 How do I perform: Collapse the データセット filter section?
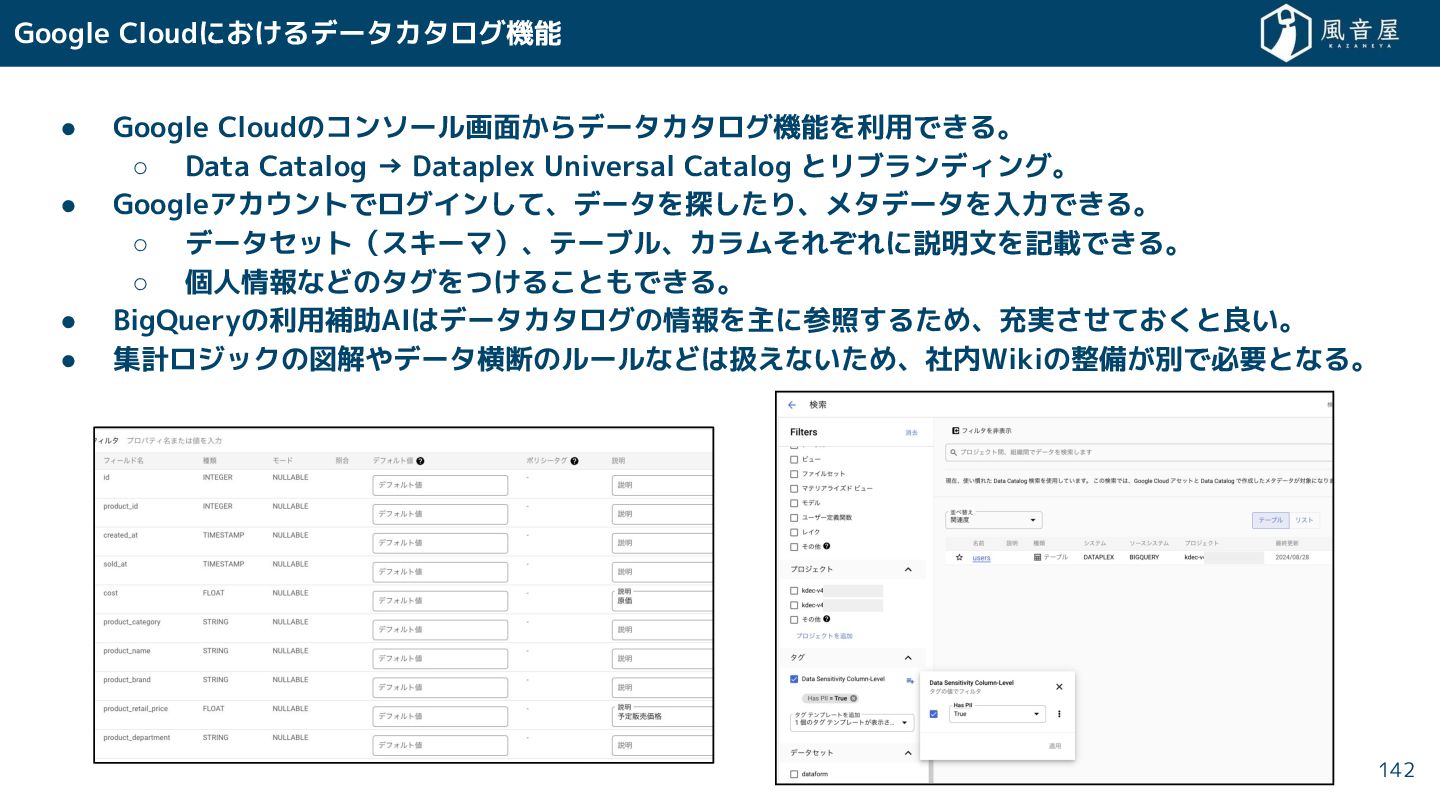(908, 752)
